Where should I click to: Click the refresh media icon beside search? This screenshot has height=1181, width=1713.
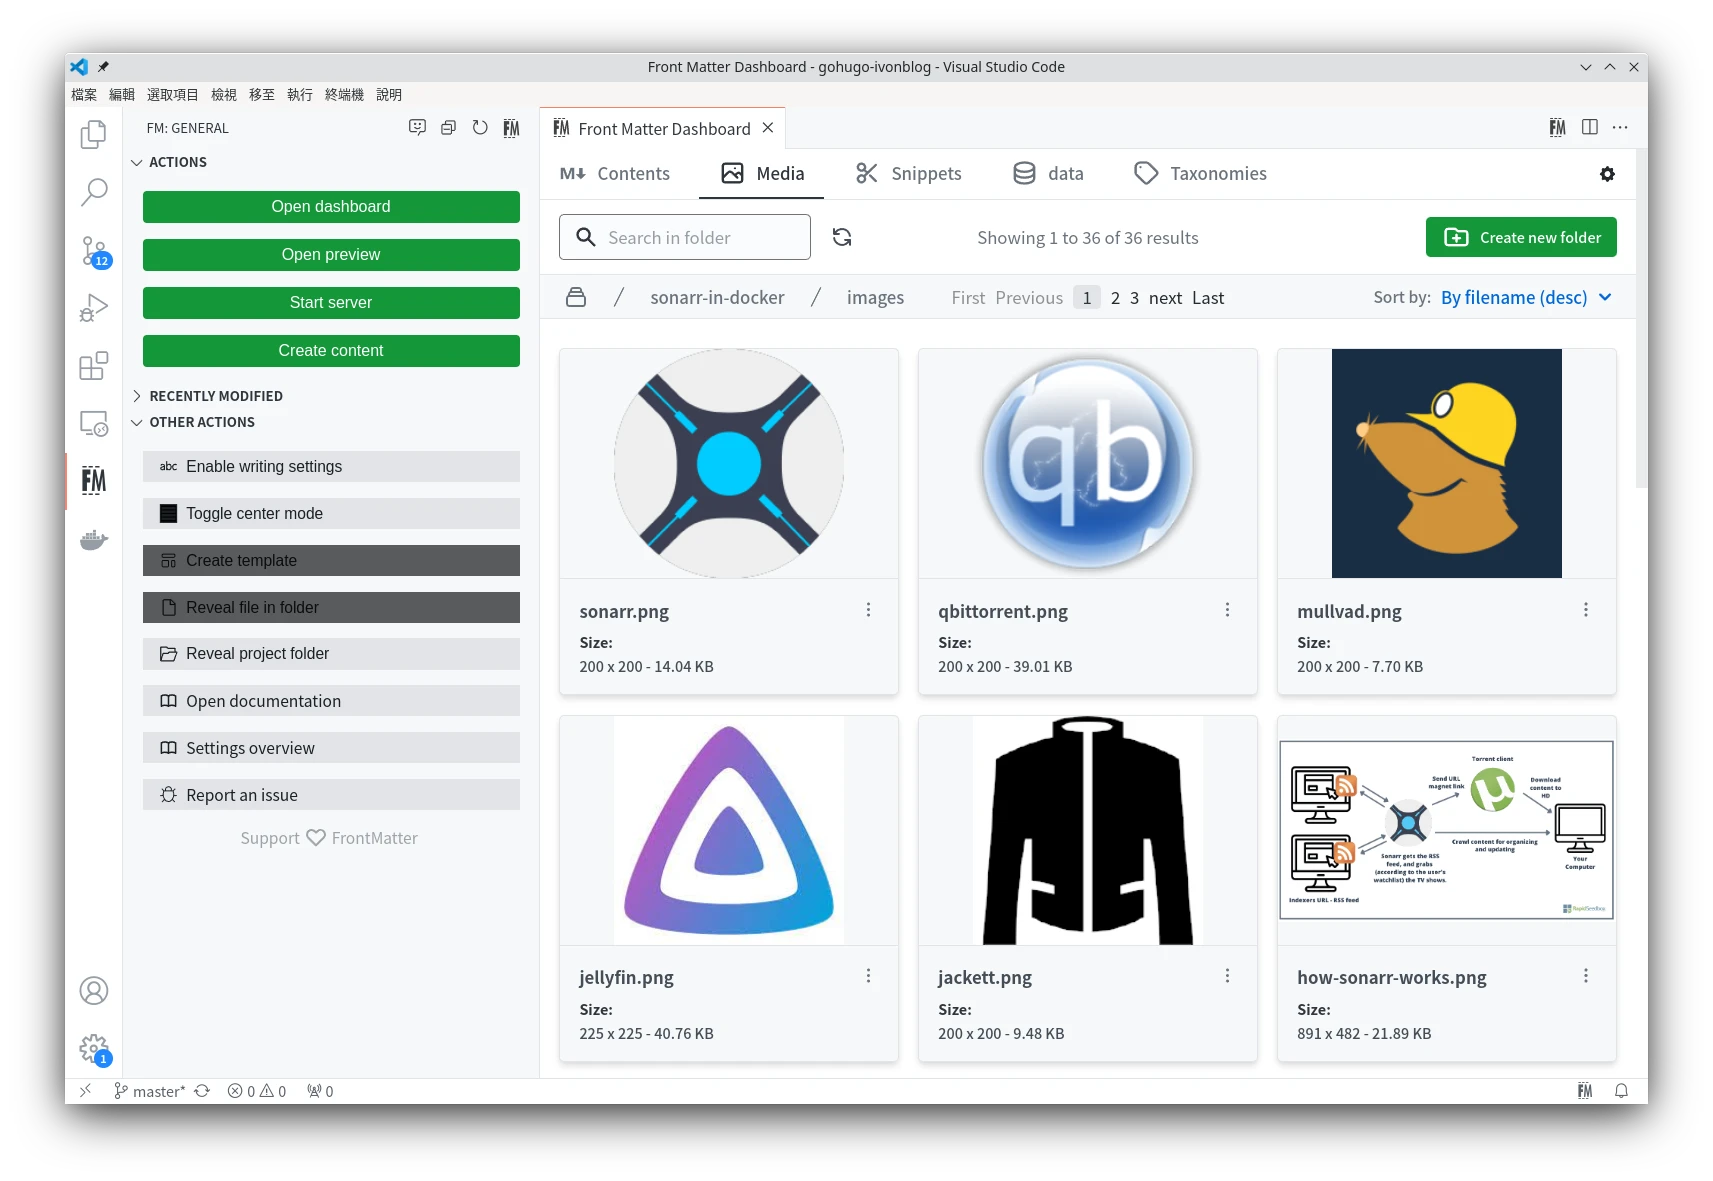[842, 237]
